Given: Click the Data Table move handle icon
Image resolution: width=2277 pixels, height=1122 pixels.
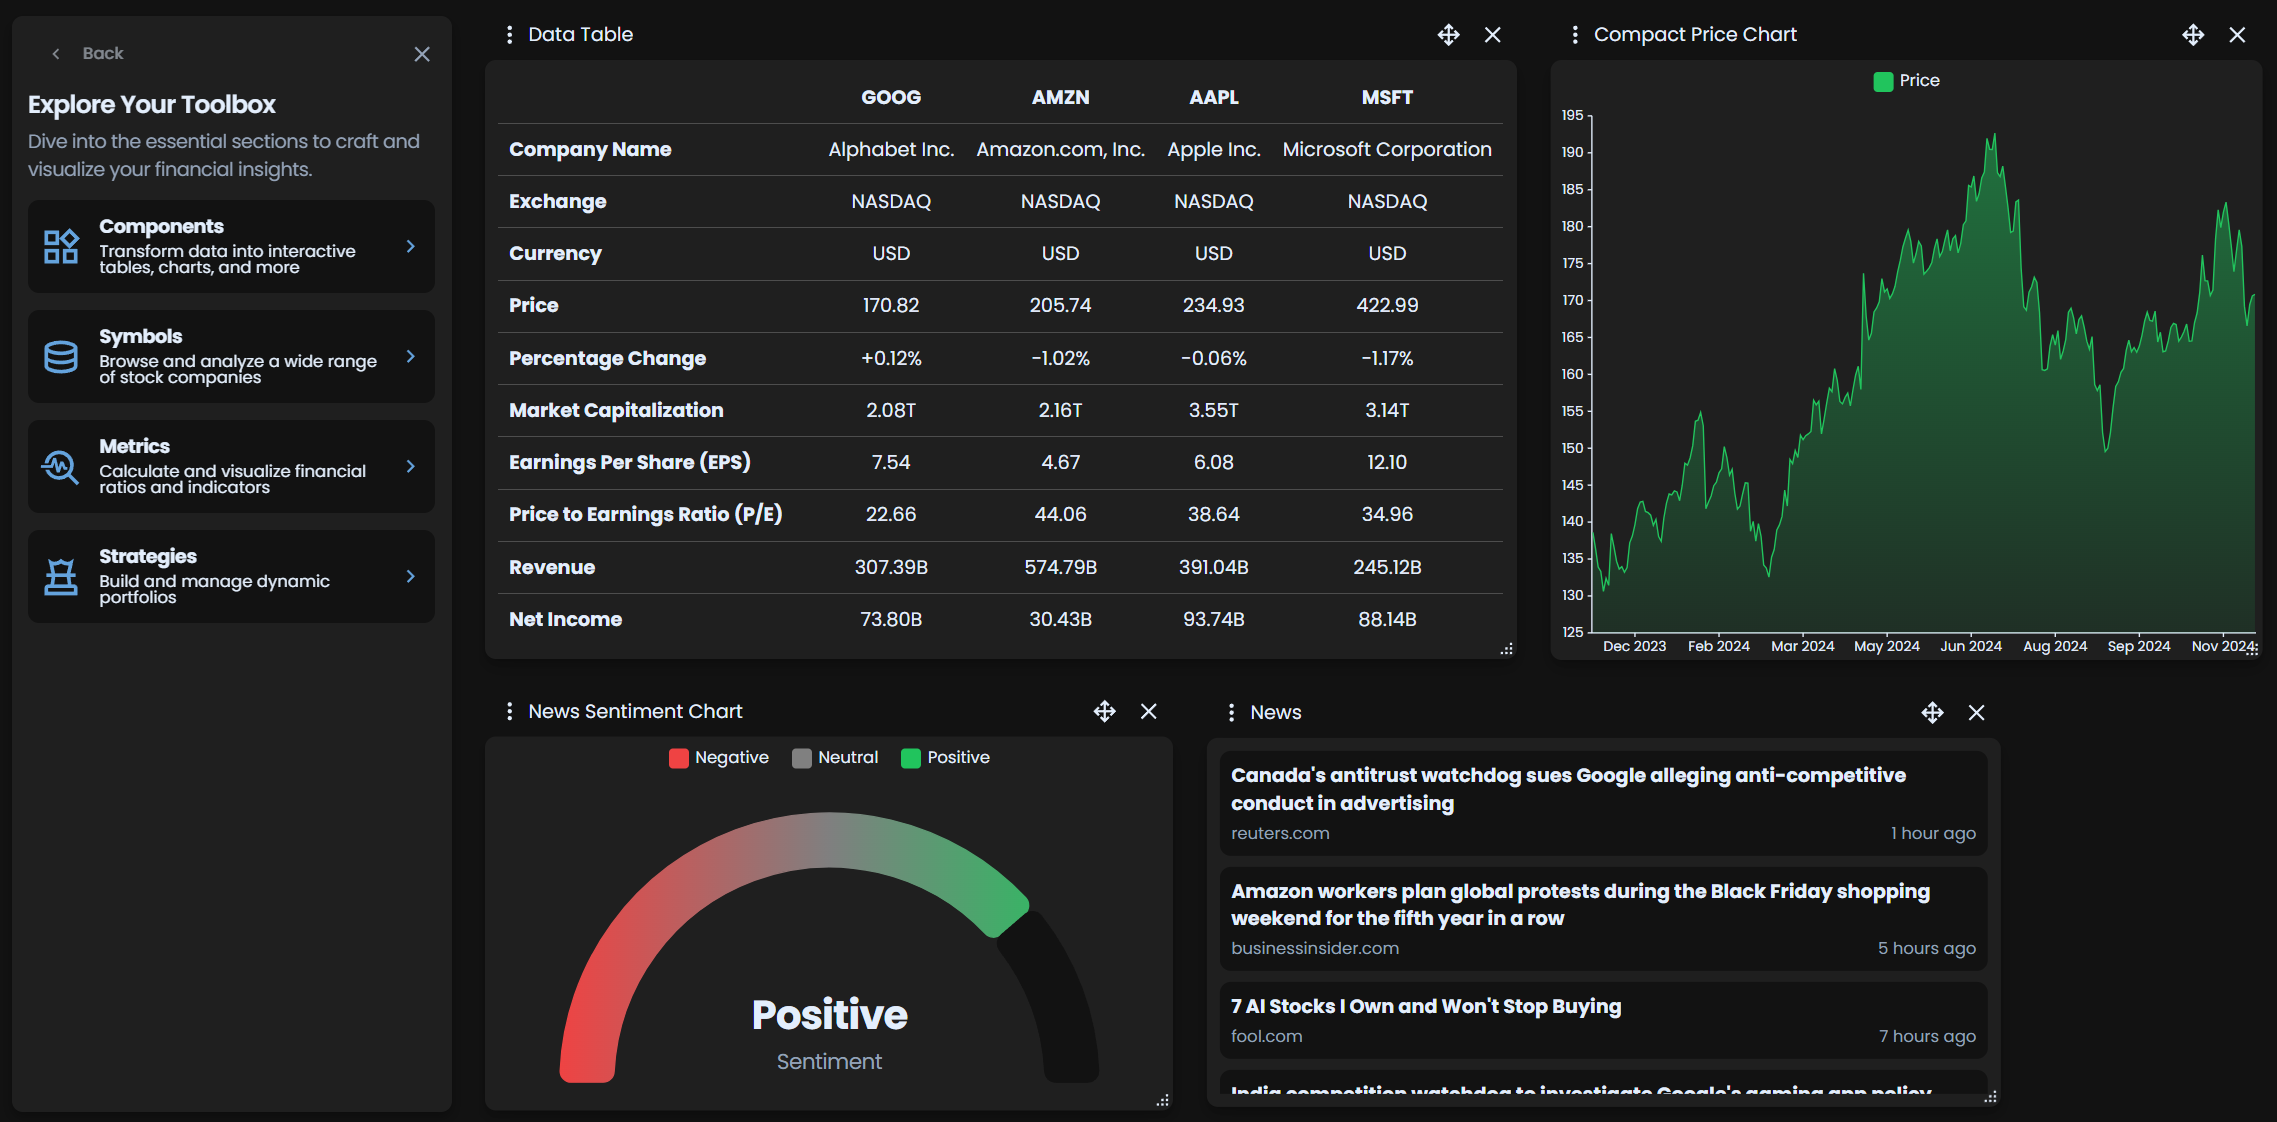Looking at the screenshot, I should pyautogui.click(x=1448, y=35).
